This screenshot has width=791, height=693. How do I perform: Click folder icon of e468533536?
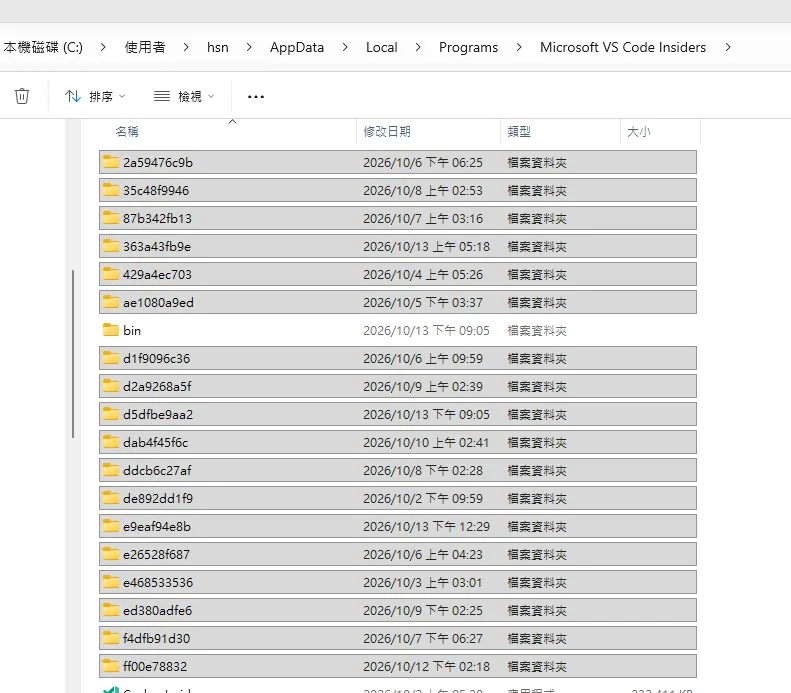(x=110, y=582)
